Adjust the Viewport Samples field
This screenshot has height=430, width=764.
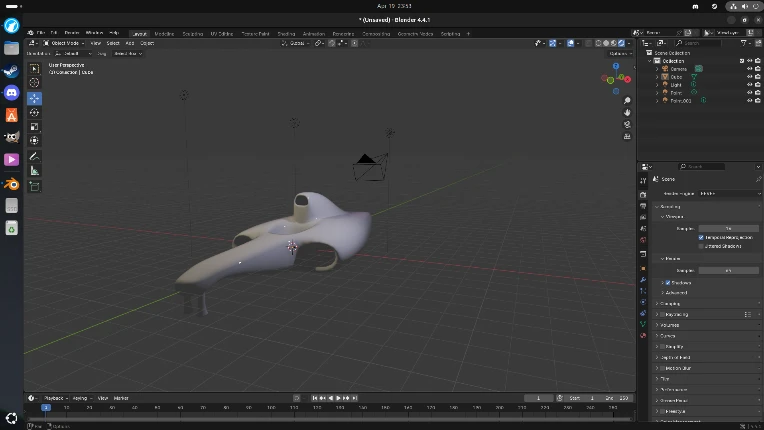(x=729, y=228)
